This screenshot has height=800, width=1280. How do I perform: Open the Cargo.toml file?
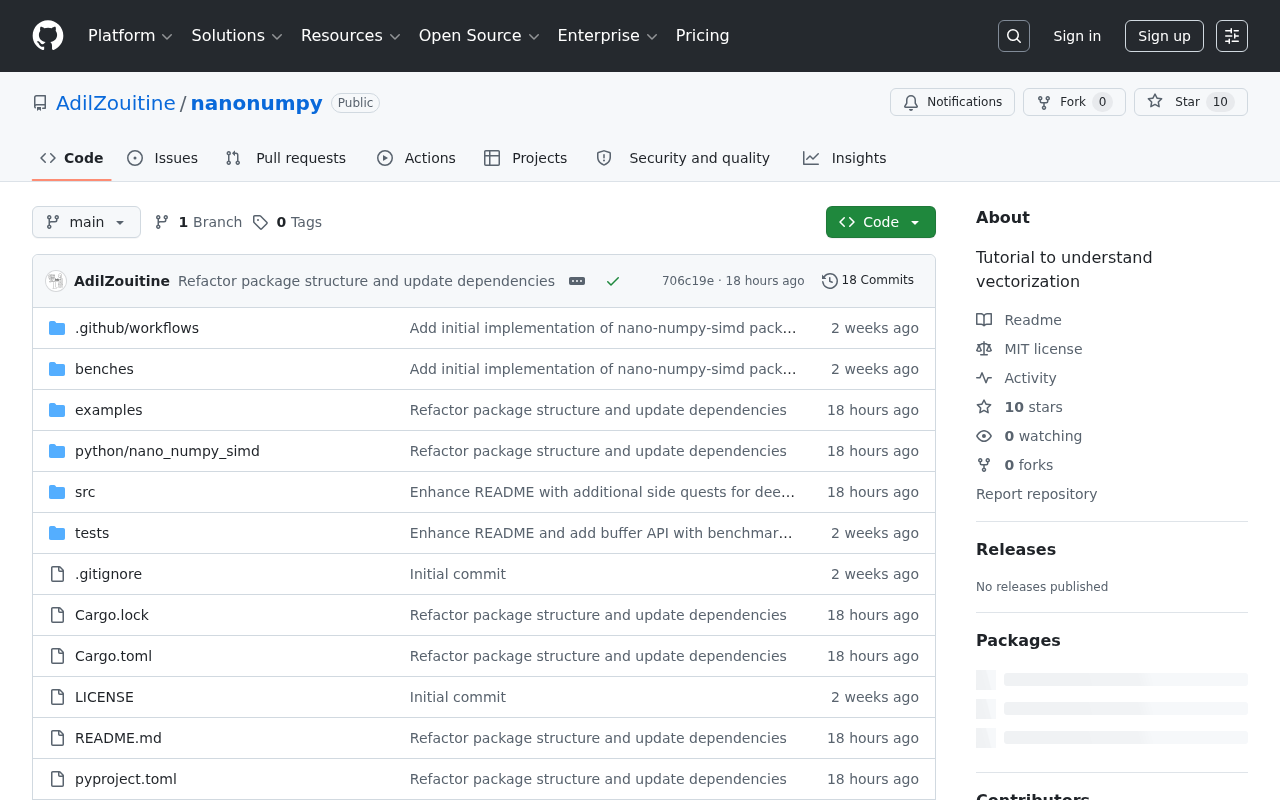coord(113,656)
